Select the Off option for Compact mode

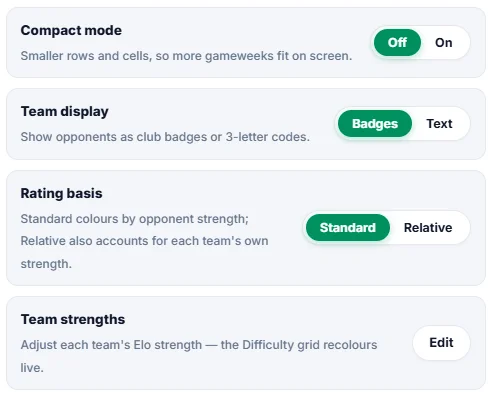pos(397,43)
